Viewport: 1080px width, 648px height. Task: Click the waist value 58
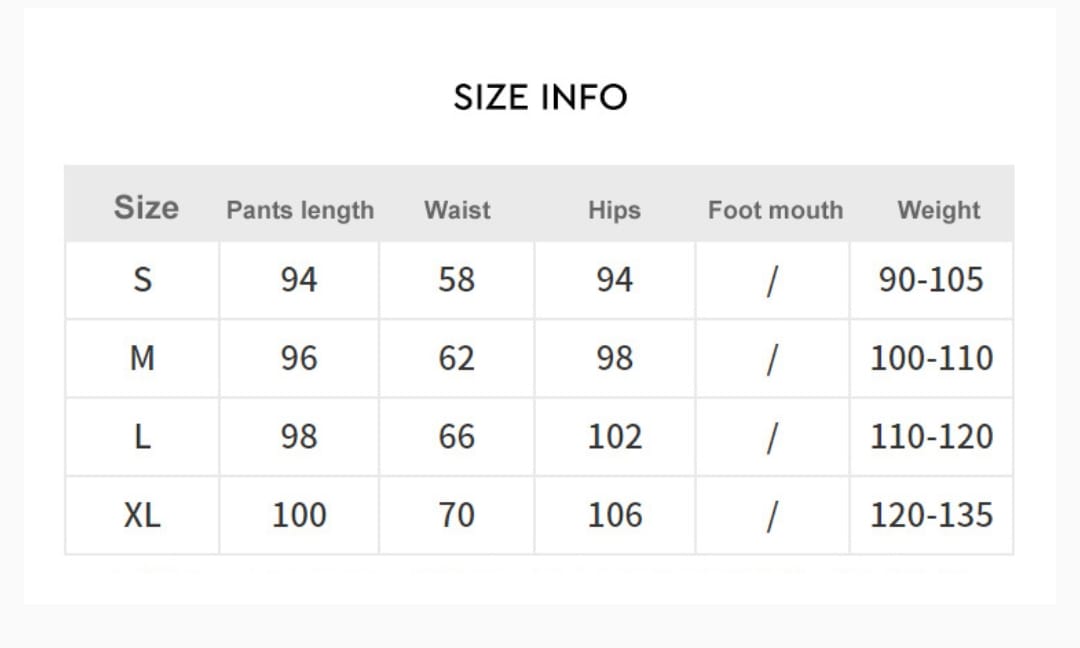pyautogui.click(x=457, y=280)
